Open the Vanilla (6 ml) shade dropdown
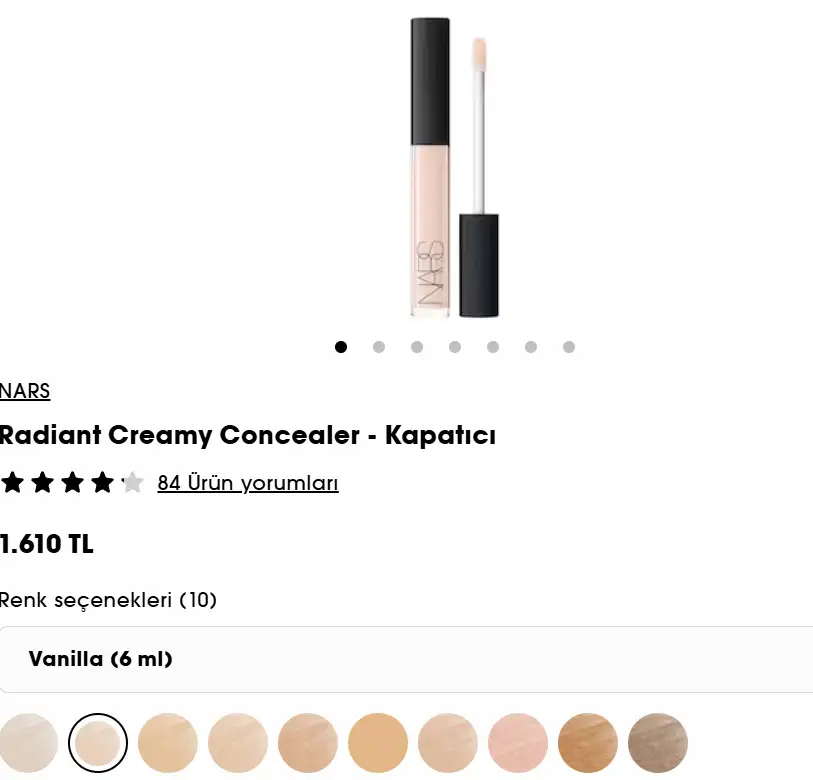The height and width of the screenshot is (780, 813). click(406, 659)
